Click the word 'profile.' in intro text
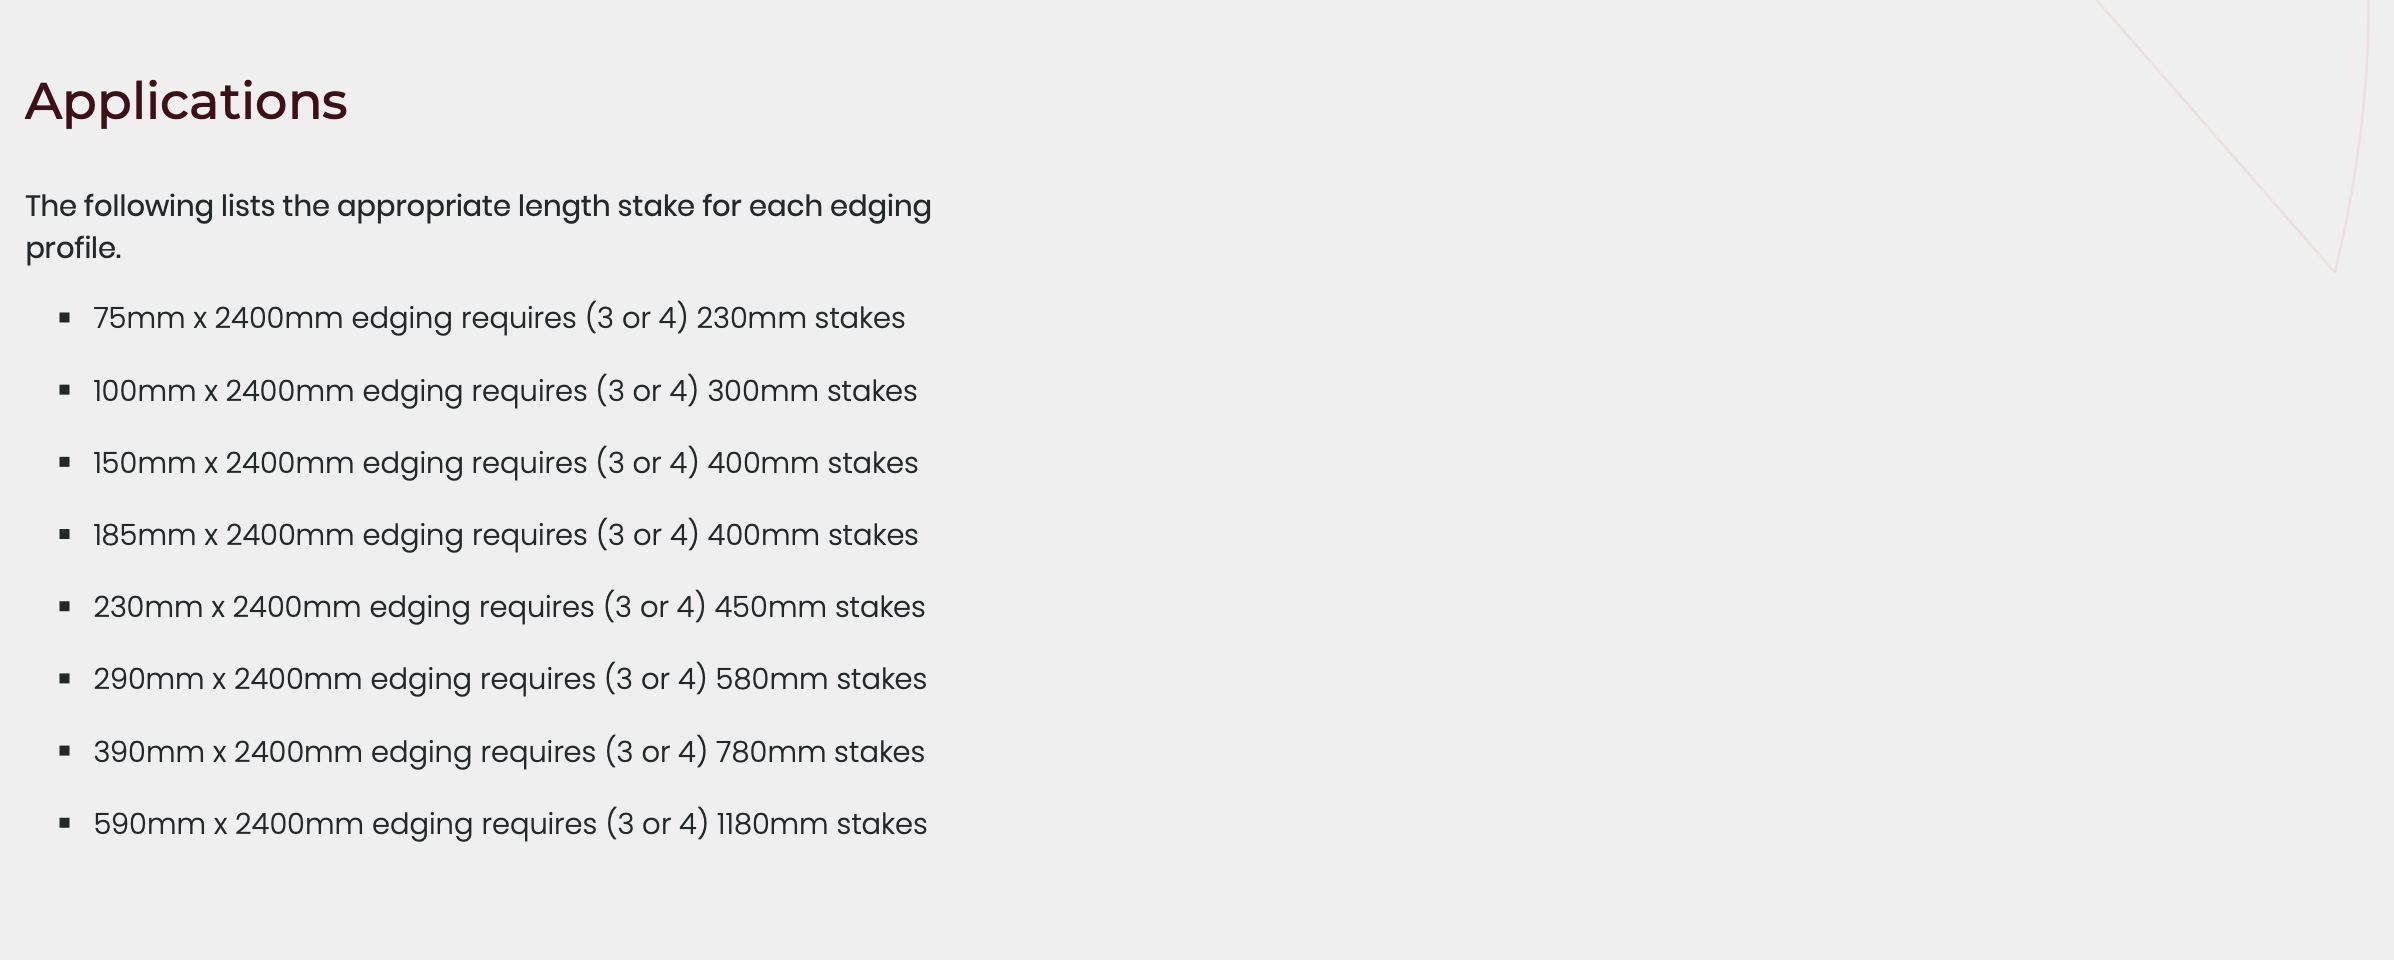This screenshot has height=960, width=2394. [73, 248]
